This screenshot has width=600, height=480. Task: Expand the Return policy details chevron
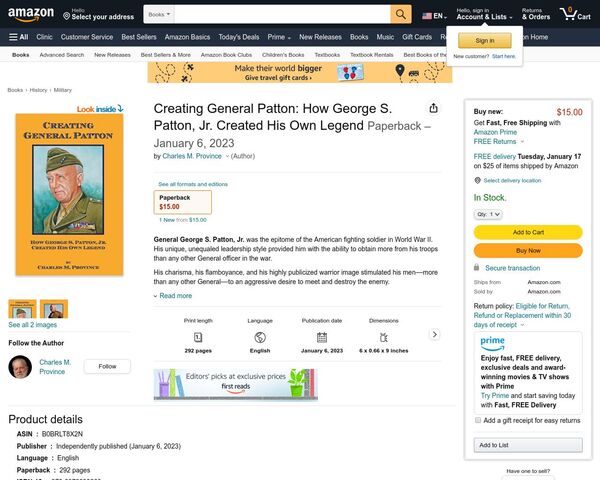click(522, 325)
